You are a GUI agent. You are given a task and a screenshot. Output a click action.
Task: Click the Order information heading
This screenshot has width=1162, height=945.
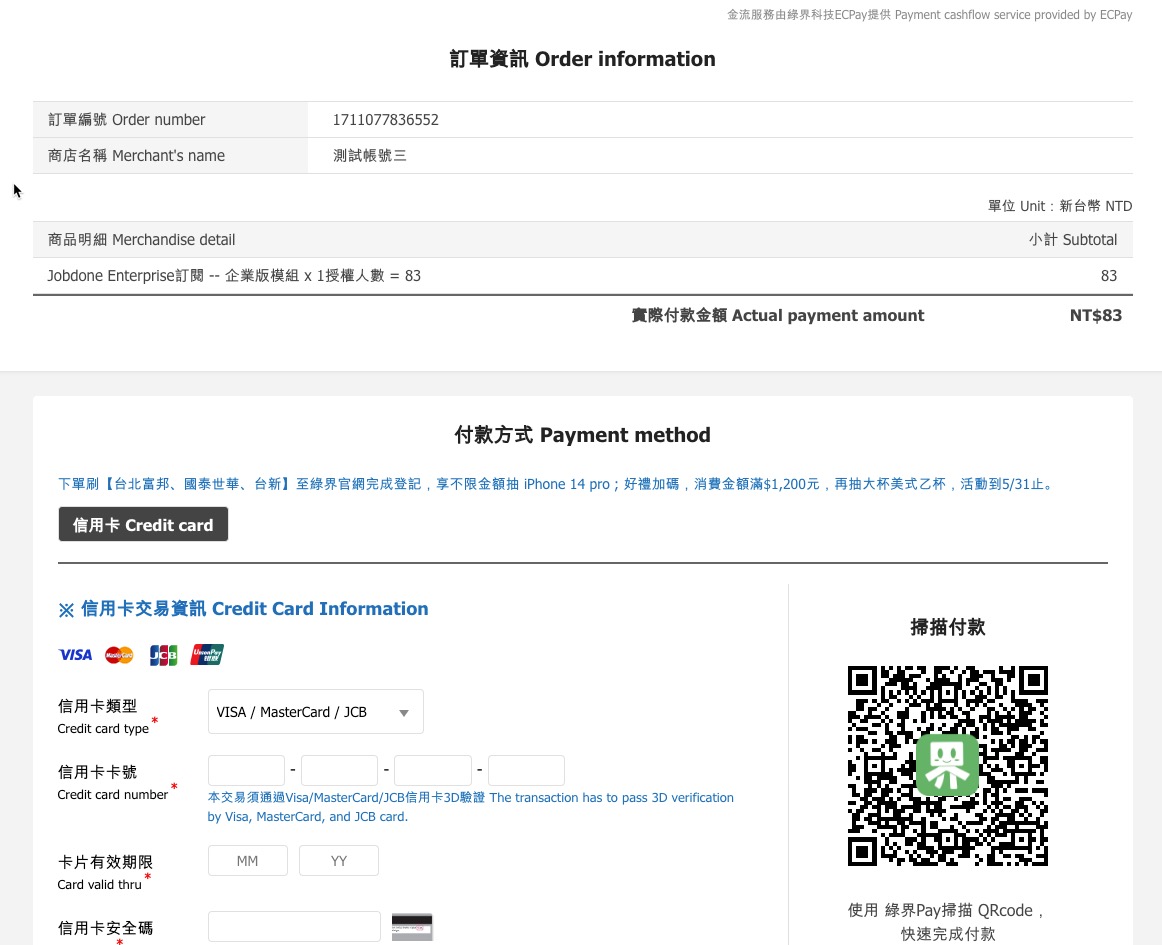coord(582,59)
